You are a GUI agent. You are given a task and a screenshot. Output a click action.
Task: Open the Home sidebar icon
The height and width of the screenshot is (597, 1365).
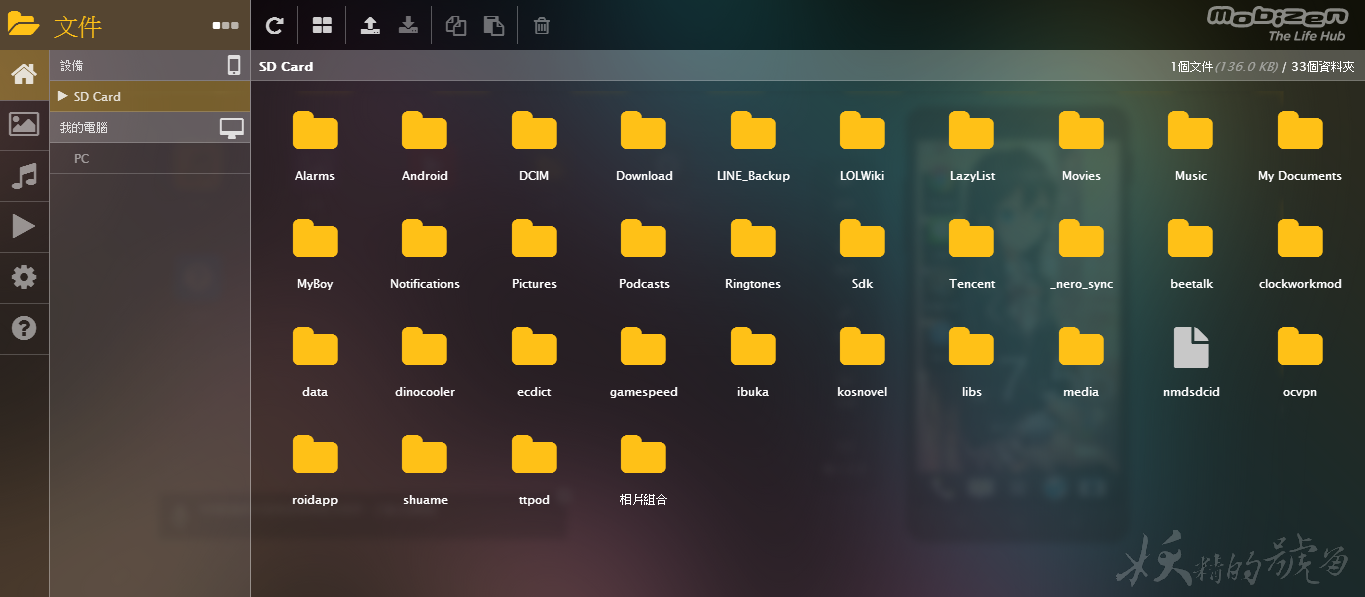24,75
